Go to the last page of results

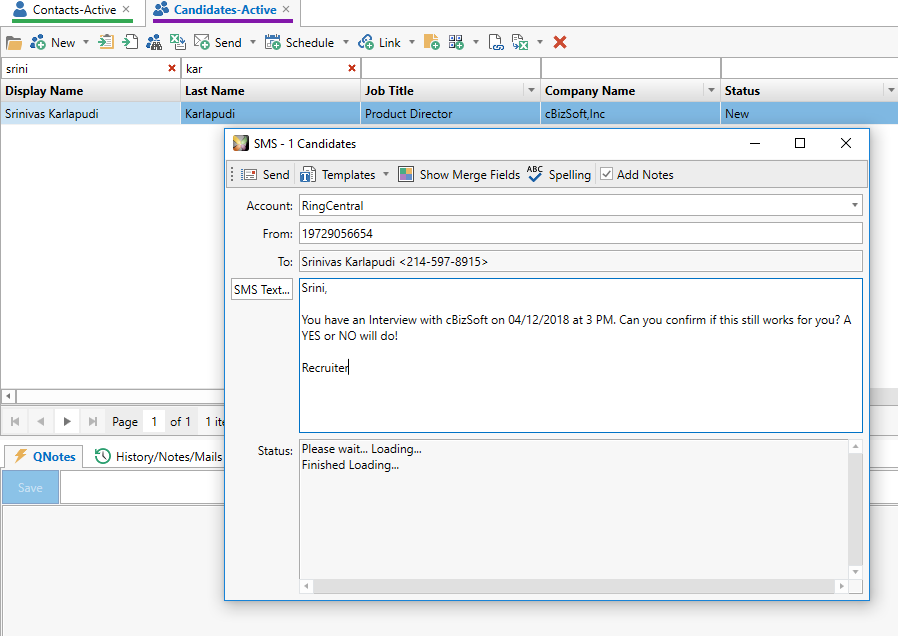pos(93,422)
